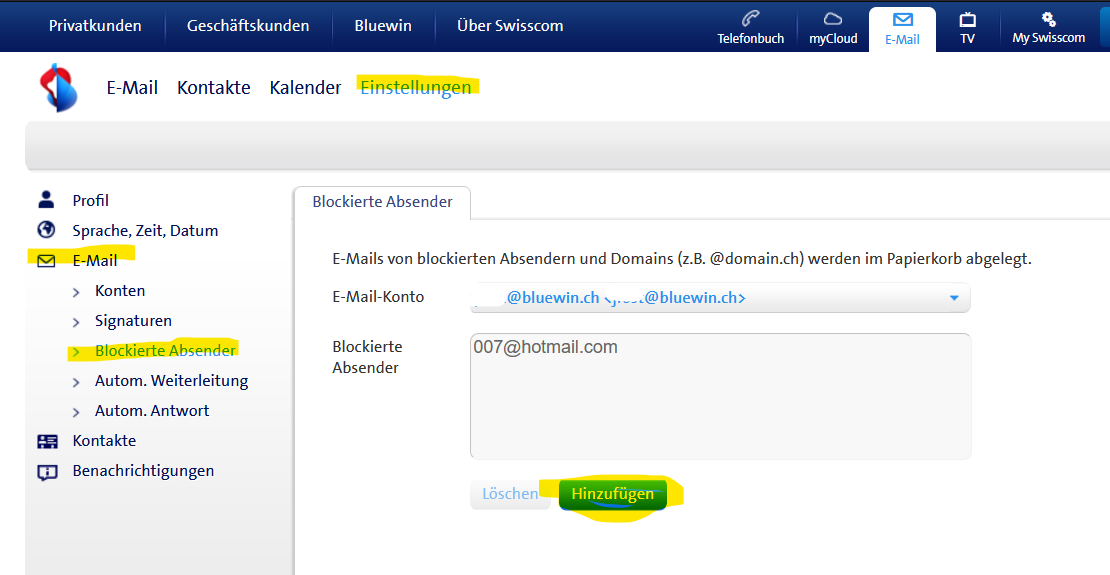Click chevron next to Blockierte Absender
This screenshot has width=1110, height=575.
(76, 352)
